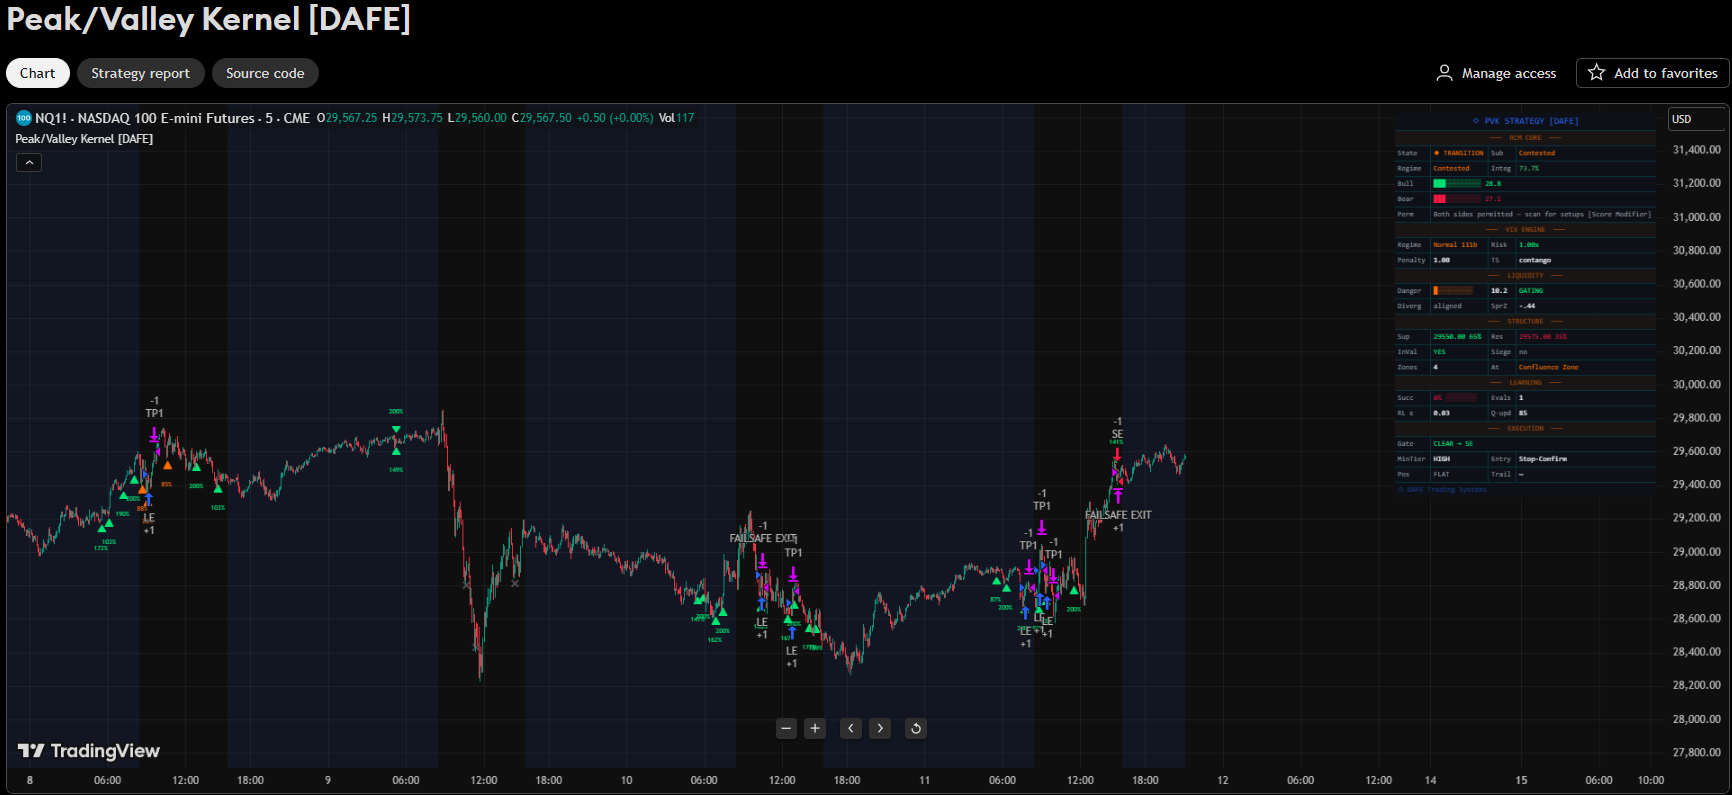Click the Bull strength bar in dashboard
The width and height of the screenshot is (1732, 795).
click(1457, 184)
